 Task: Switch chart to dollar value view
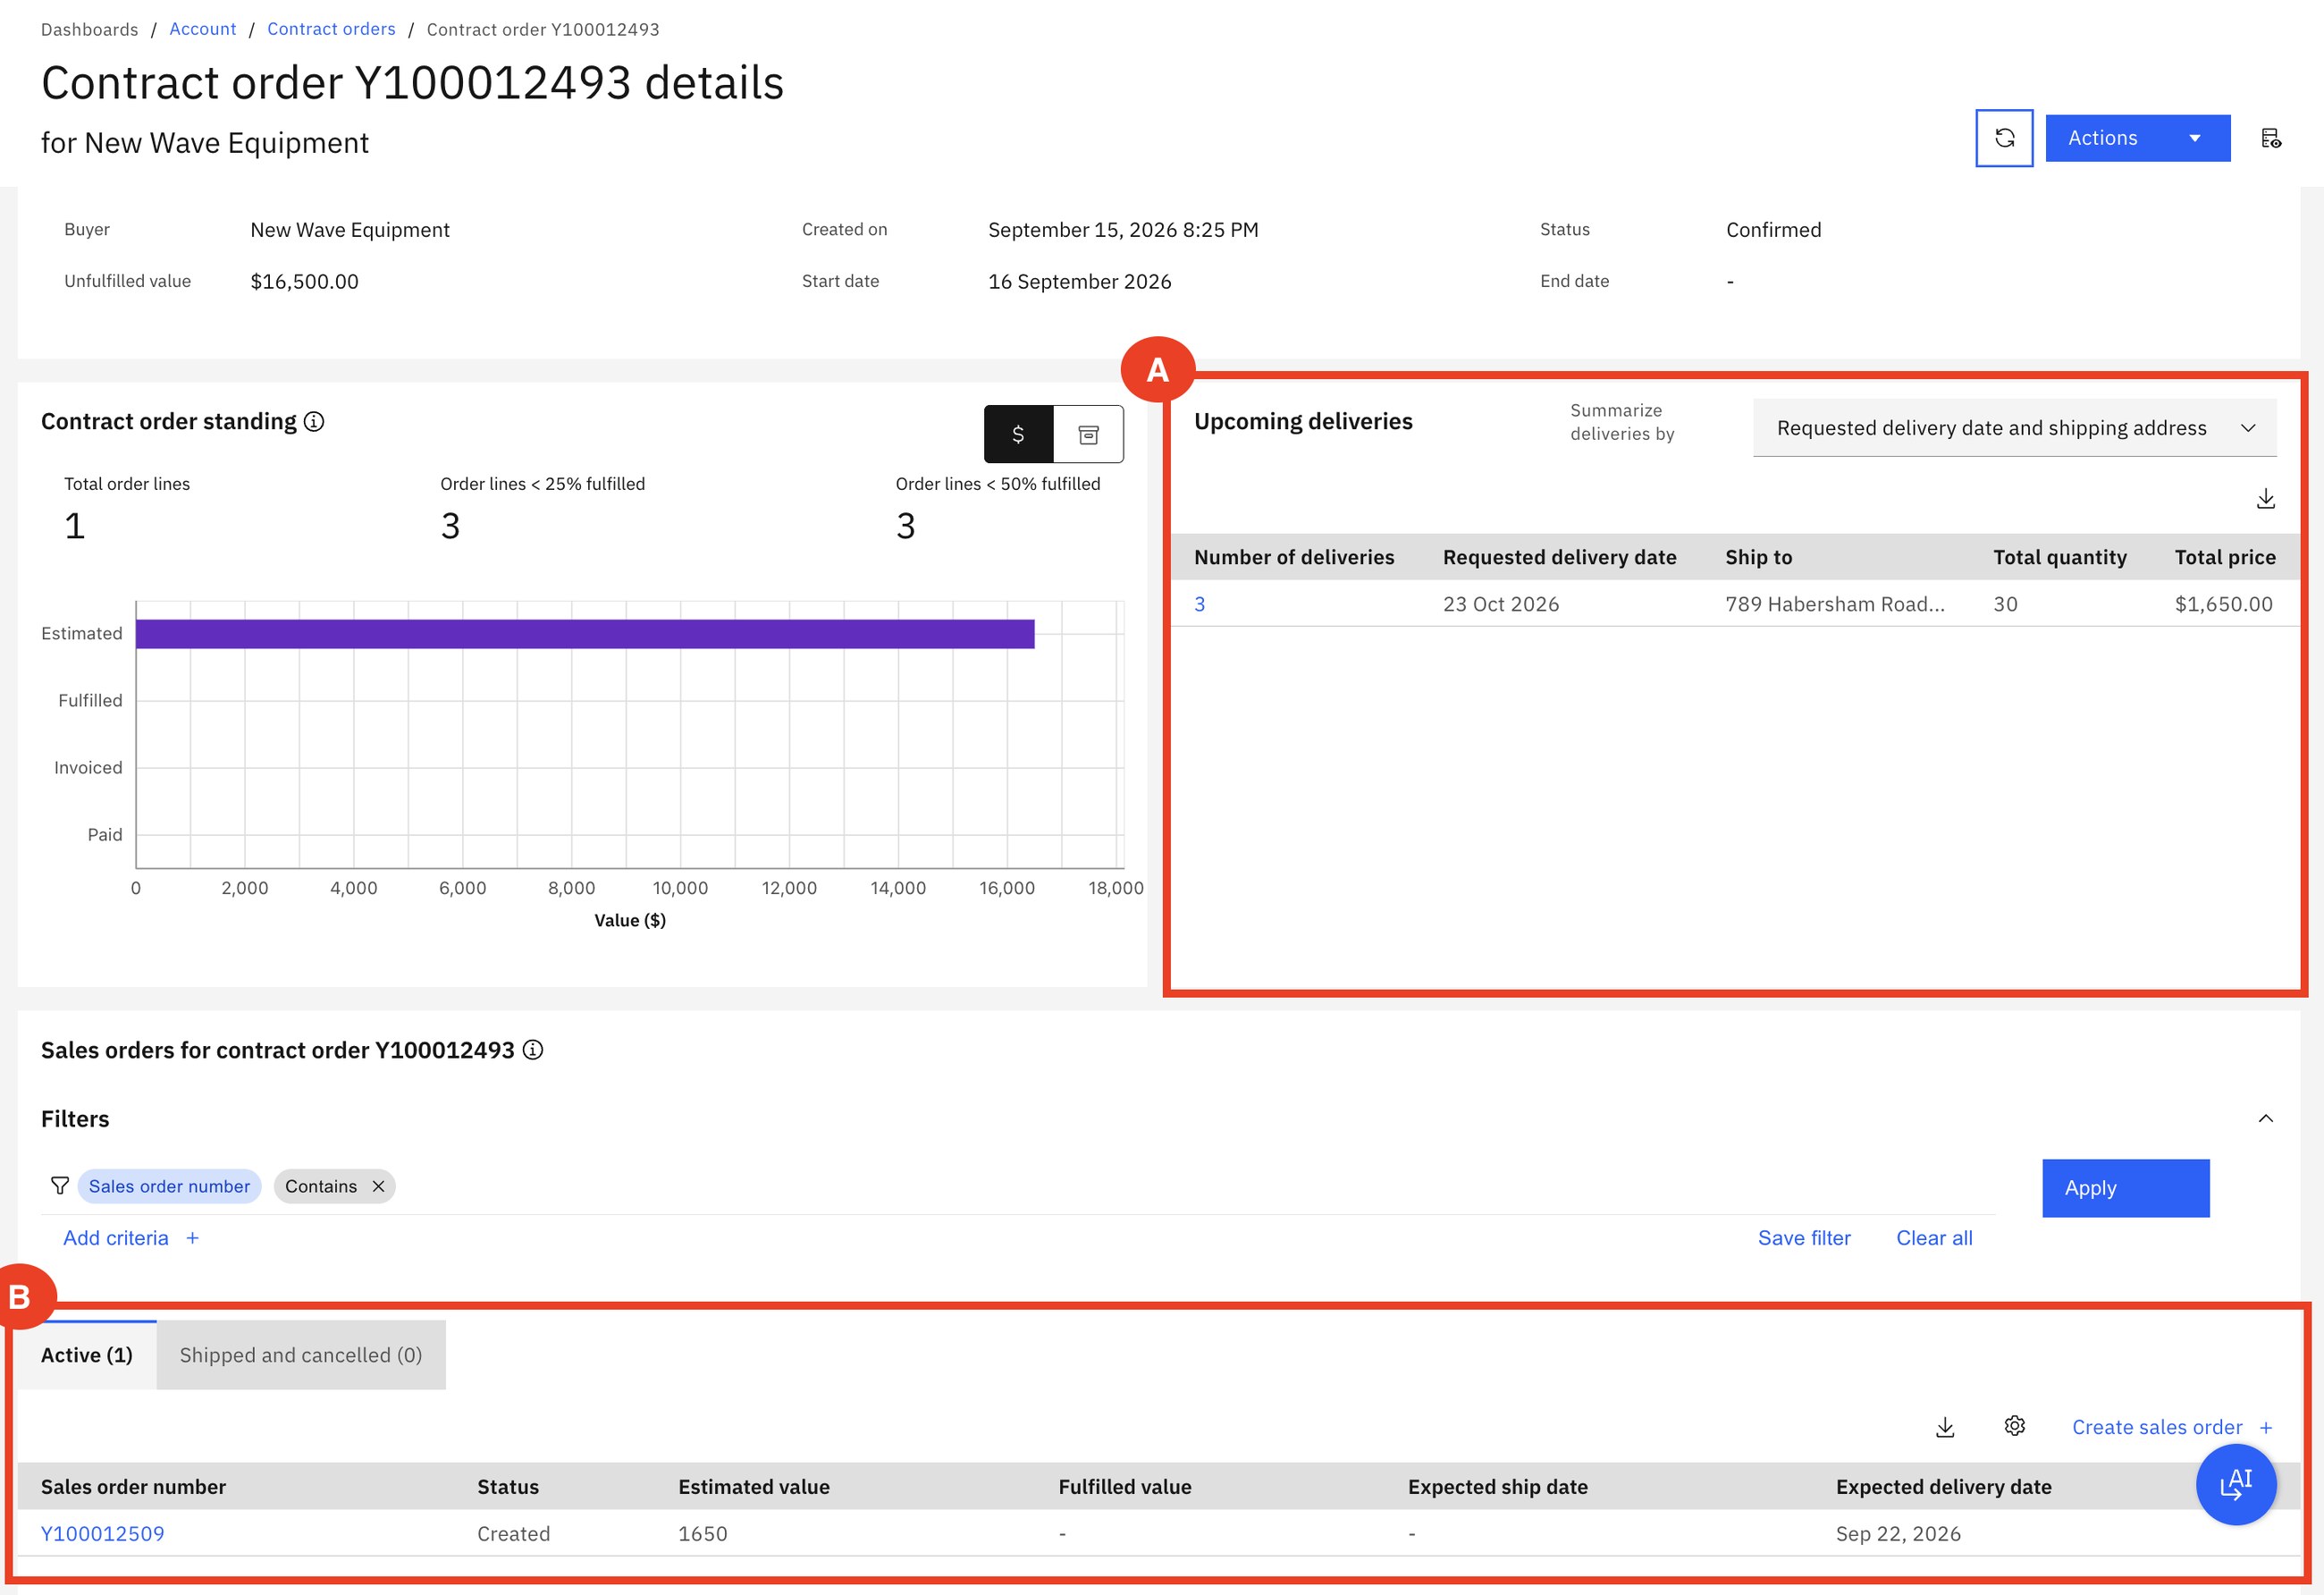(1018, 434)
